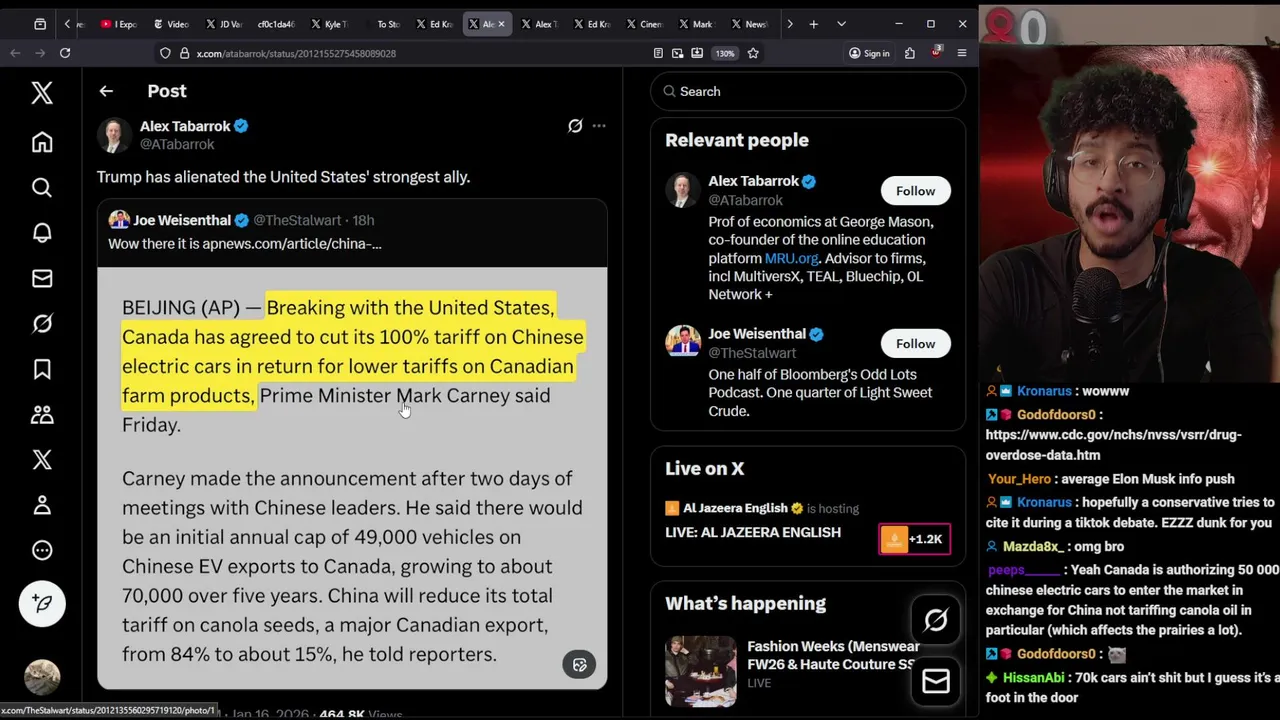Switch to the JD Van tab

225,24
